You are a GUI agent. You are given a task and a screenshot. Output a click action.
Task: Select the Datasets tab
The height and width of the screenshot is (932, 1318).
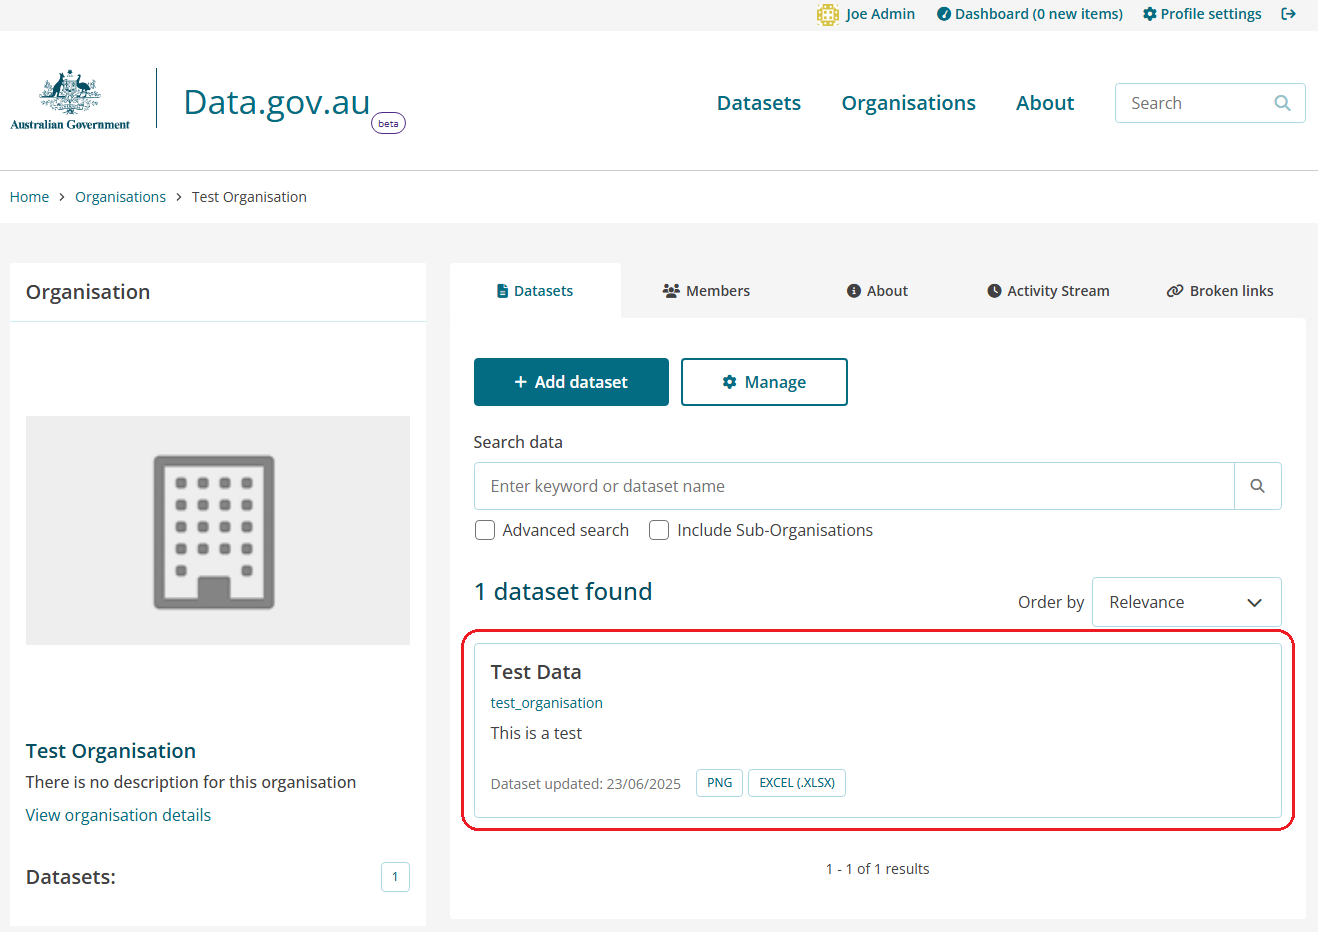pos(535,291)
